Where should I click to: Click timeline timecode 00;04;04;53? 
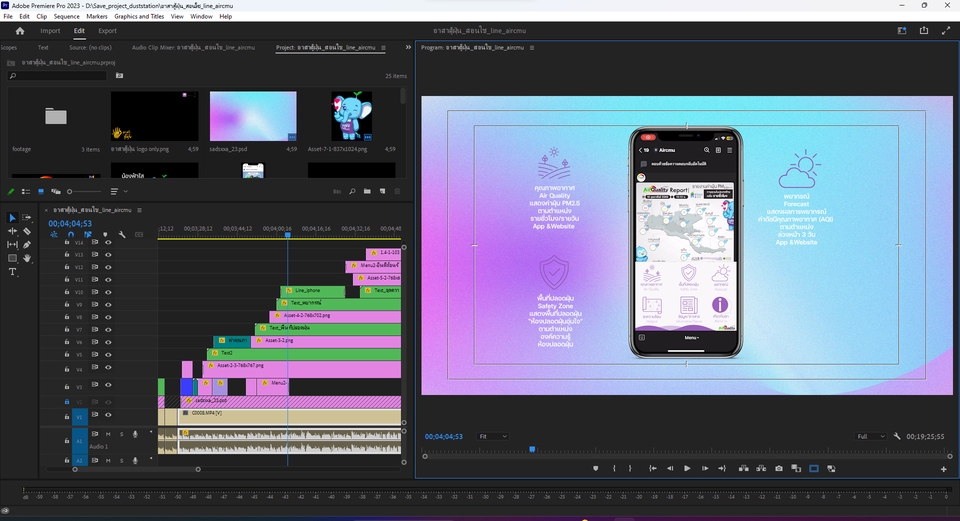[70, 223]
